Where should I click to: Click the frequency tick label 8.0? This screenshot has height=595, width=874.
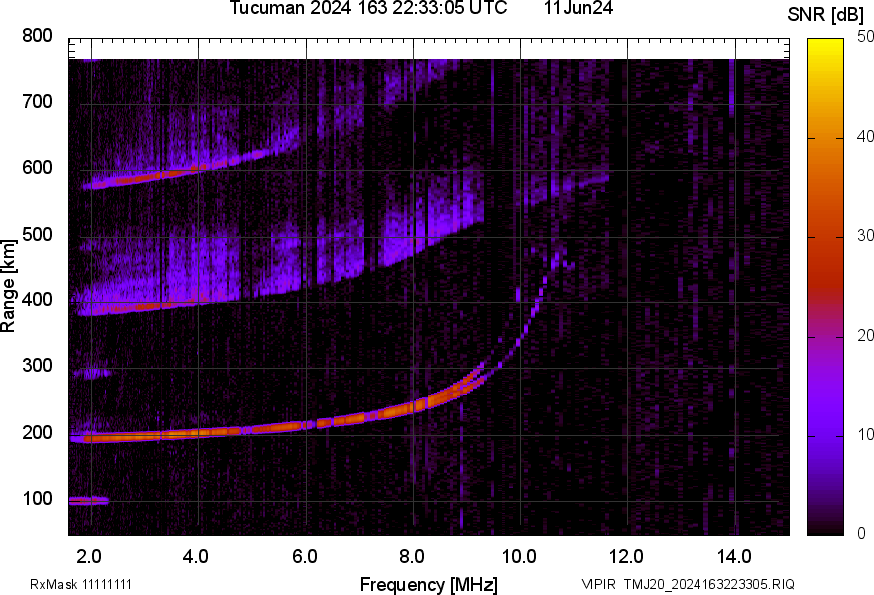click(412, 557)
